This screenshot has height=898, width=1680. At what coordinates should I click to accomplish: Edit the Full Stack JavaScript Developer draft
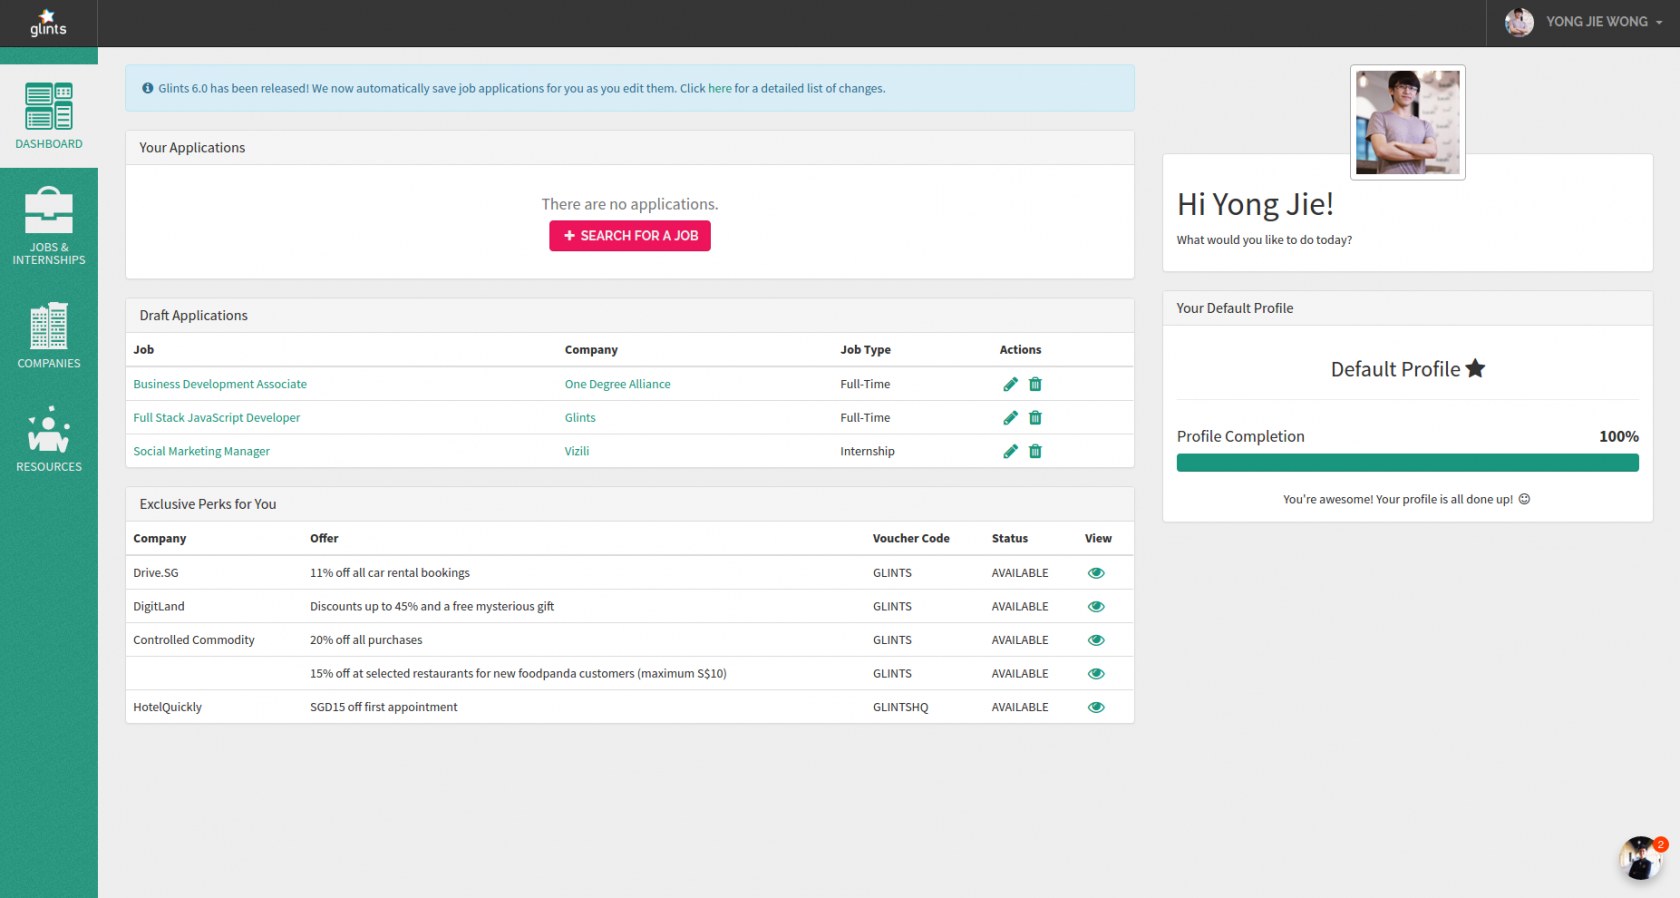[x=1010, y=418]
